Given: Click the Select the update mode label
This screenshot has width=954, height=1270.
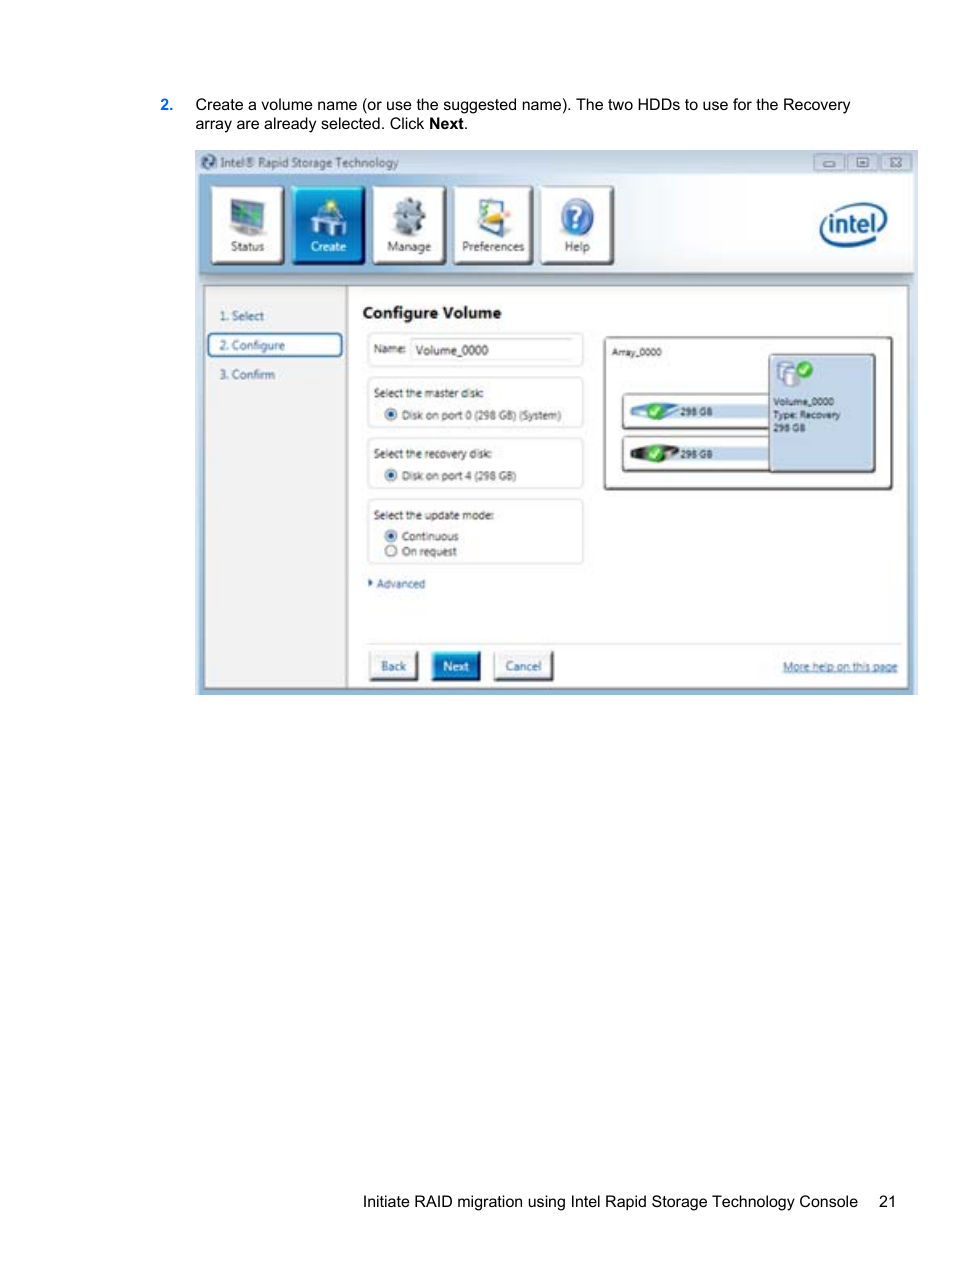Looking at the screenshot, I should point(434,515).
